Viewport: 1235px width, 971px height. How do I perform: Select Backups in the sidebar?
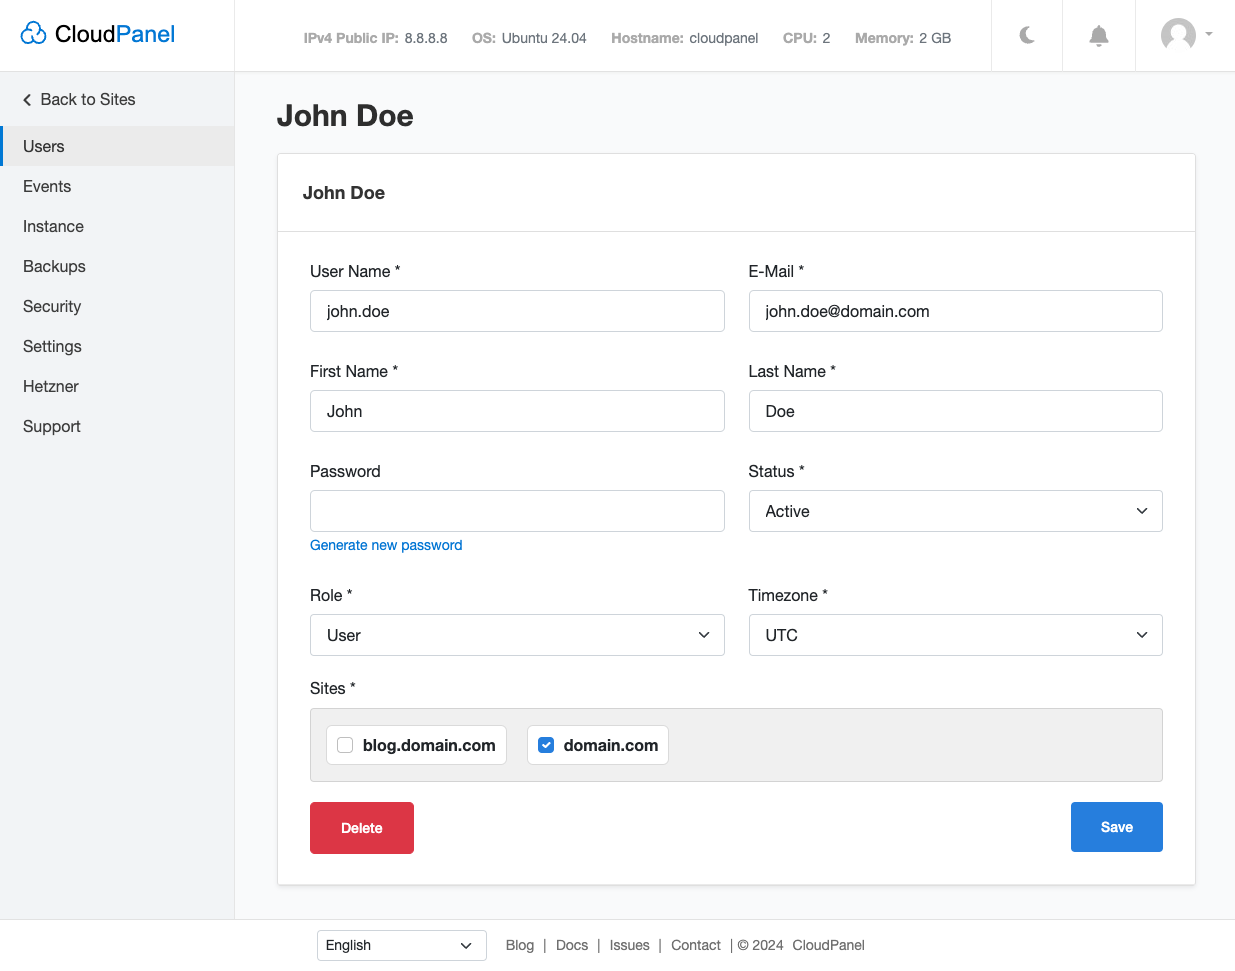[54, 266]
